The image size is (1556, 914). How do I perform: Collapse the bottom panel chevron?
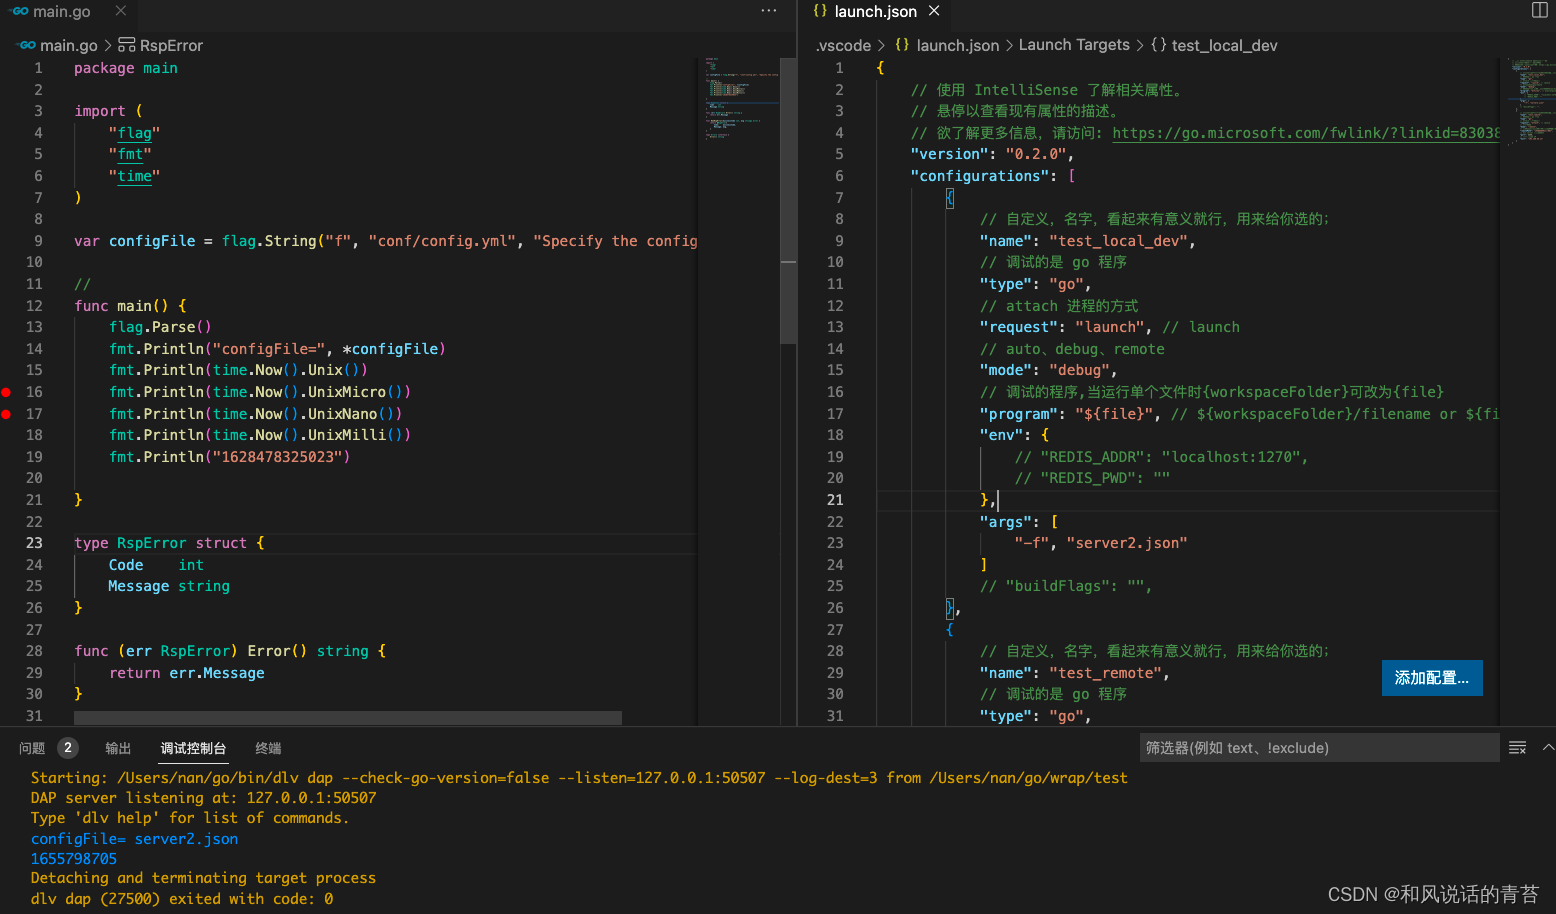click(1548, 748)
